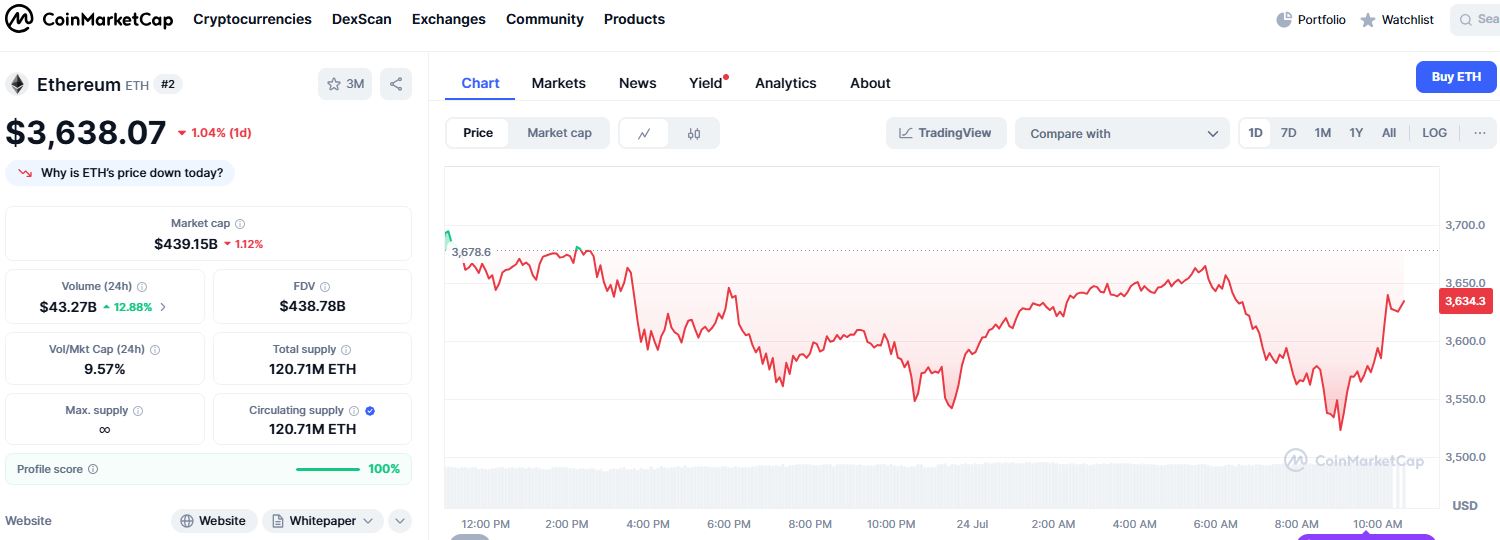Open the Exchanges menu
1500x540 pixels.
coord(449,19)
